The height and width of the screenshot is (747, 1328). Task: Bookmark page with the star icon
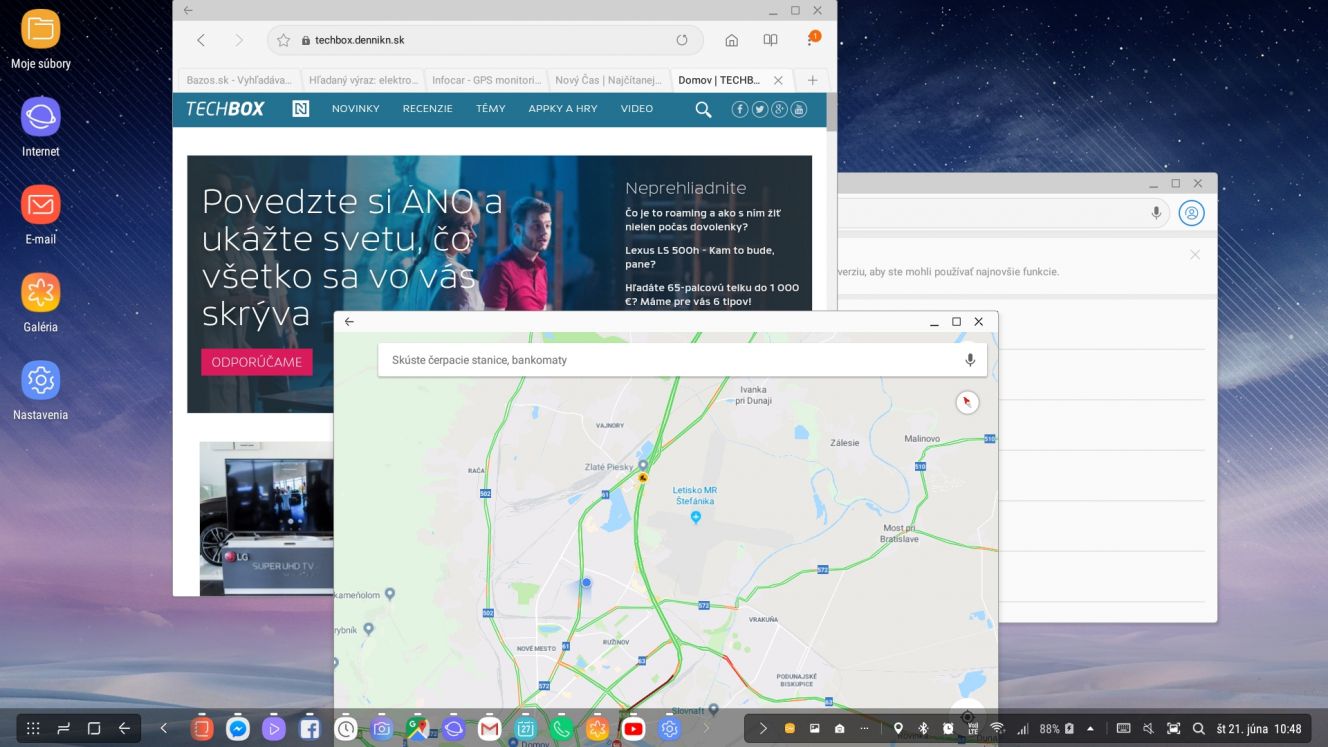click(x=283, y=40)
